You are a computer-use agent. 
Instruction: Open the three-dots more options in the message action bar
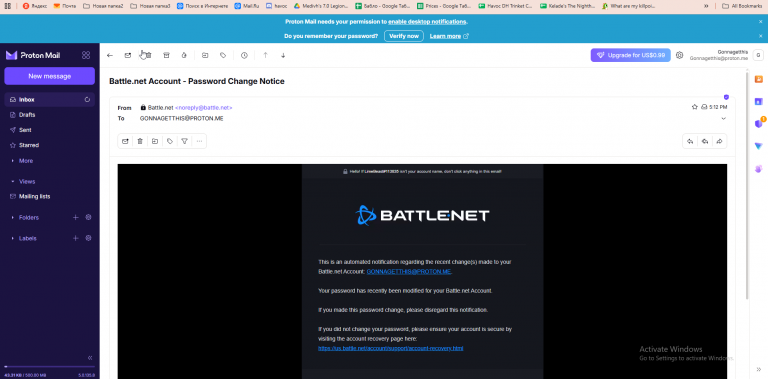(x=199, y=141)
